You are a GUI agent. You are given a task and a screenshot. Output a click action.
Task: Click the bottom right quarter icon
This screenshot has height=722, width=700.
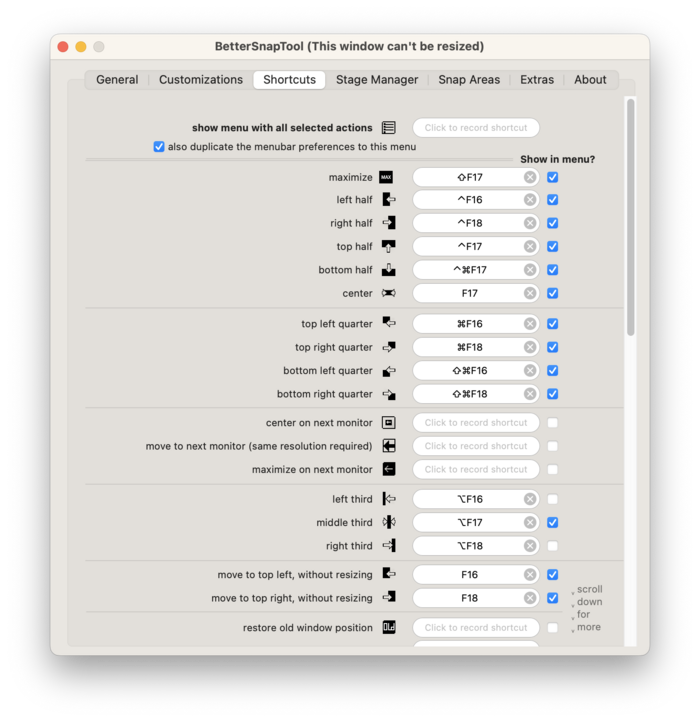pyautogui.click(x=389, y=394)
